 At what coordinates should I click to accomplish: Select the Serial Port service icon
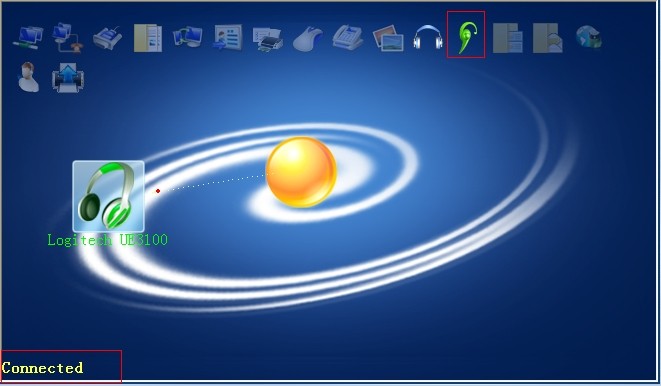pos(107,38)
